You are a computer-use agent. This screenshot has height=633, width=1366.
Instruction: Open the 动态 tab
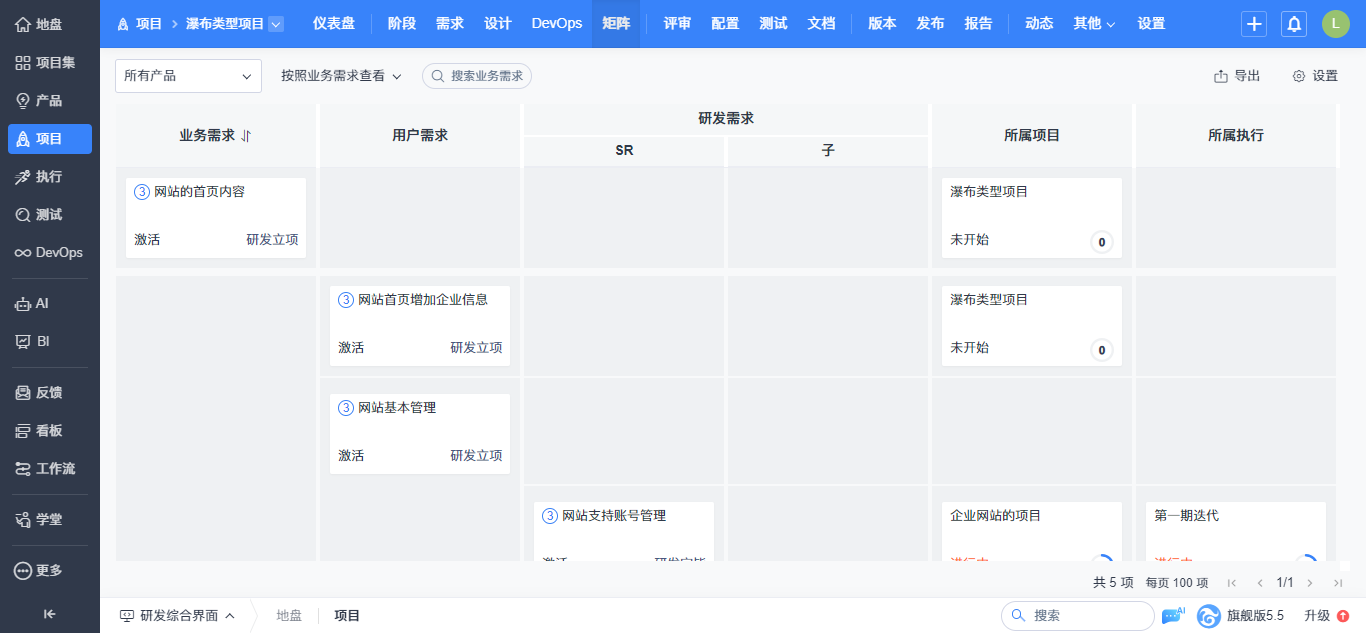click(x=1039, y=24)
